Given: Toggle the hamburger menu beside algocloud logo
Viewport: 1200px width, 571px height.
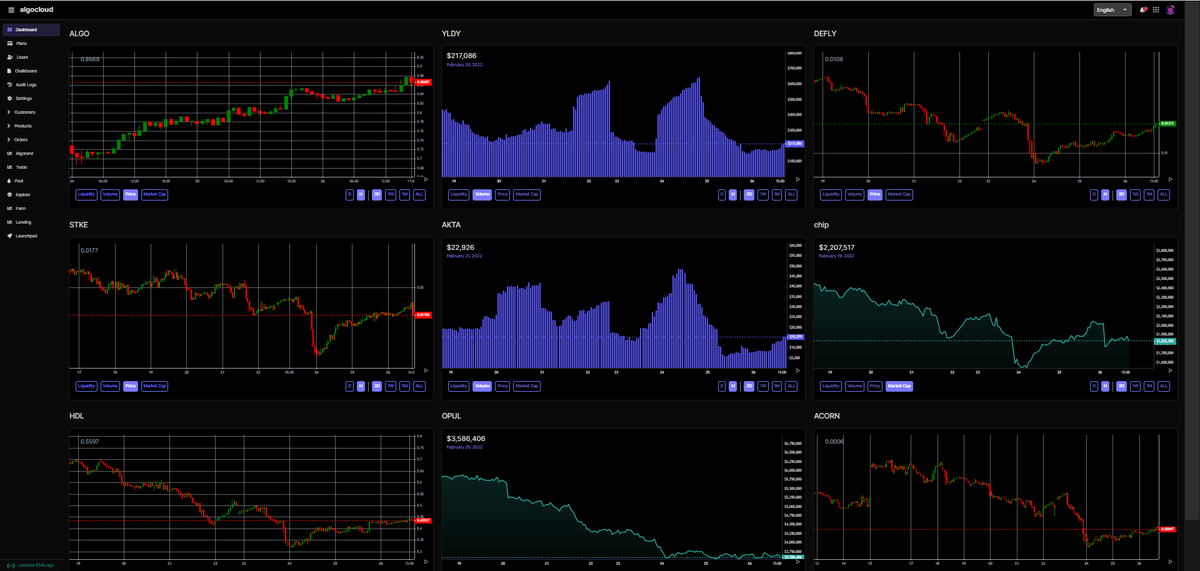Looking at the screenshot, I should tap(10, 10).
